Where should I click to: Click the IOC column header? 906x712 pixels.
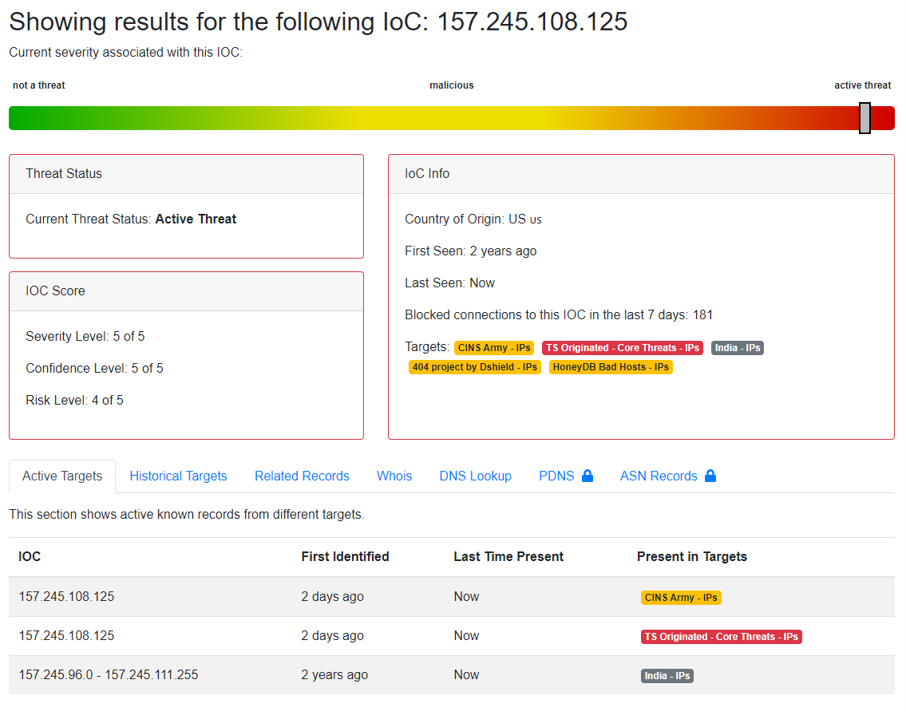tap(30, 556)
